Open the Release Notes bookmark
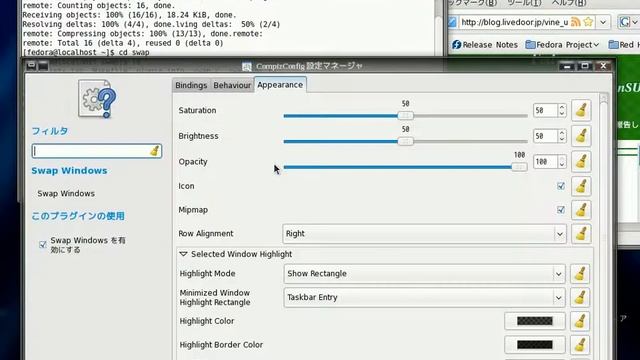Screen dimensions: 640x360 pos(485,44)
